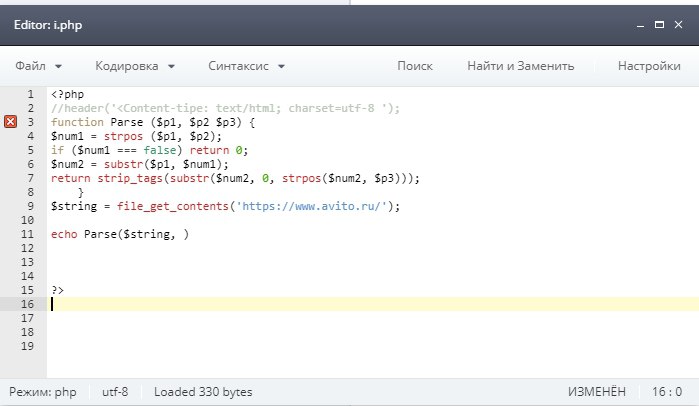
Task: Click the commented header line
Action: pyautogui.click(x=225, y=108)
